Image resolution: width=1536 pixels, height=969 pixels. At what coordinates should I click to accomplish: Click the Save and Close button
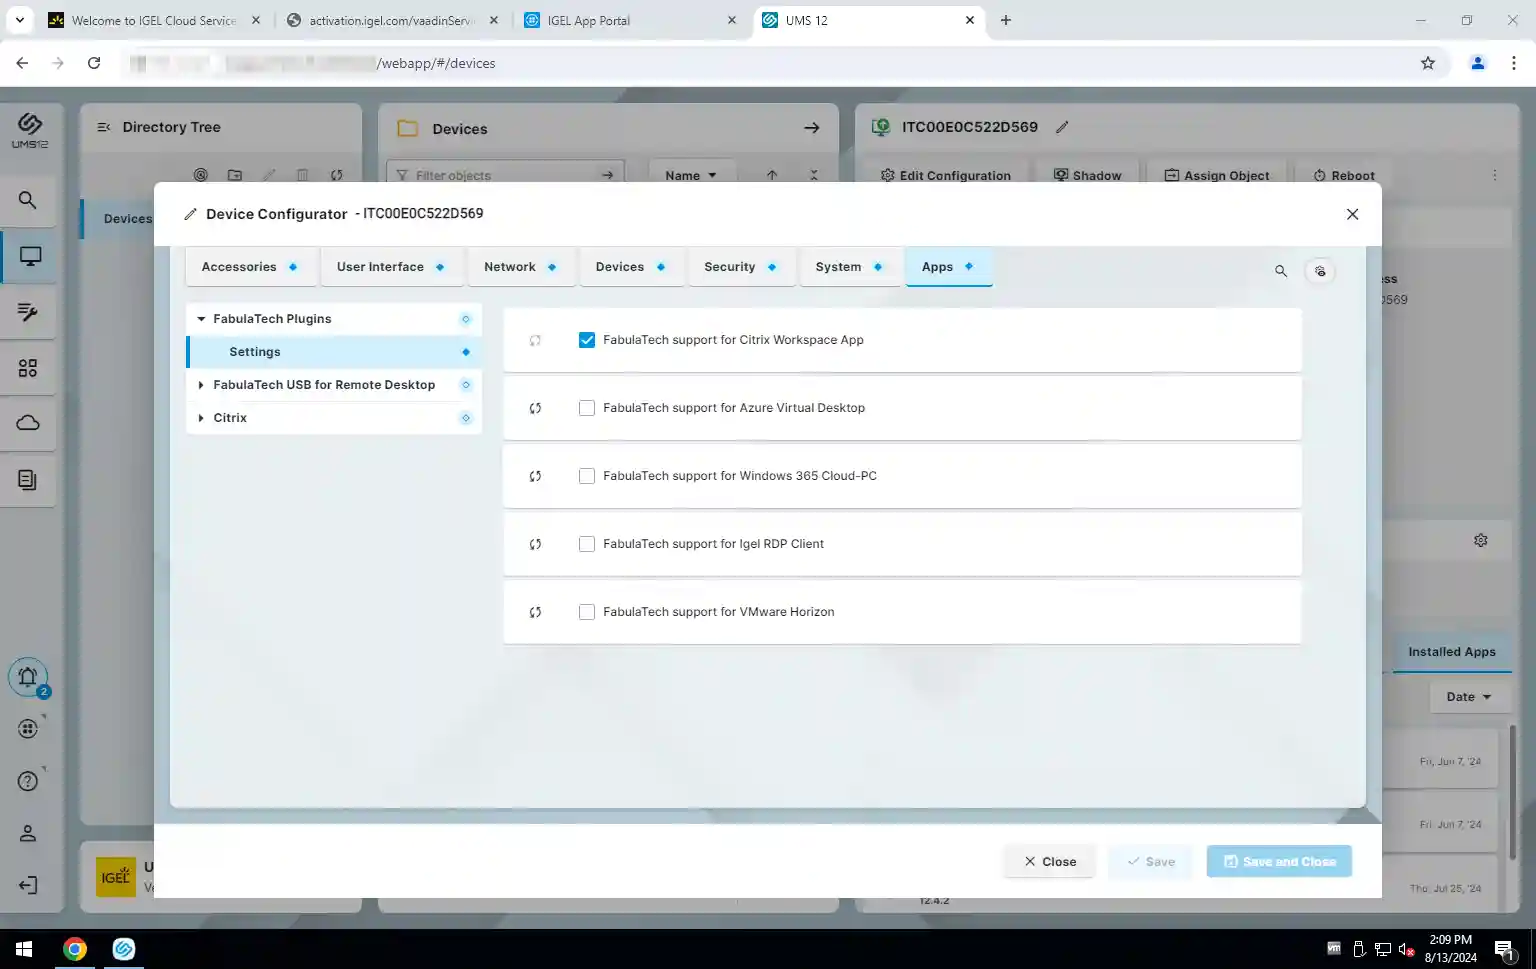pyautogui.click(x=1279, y=861)
